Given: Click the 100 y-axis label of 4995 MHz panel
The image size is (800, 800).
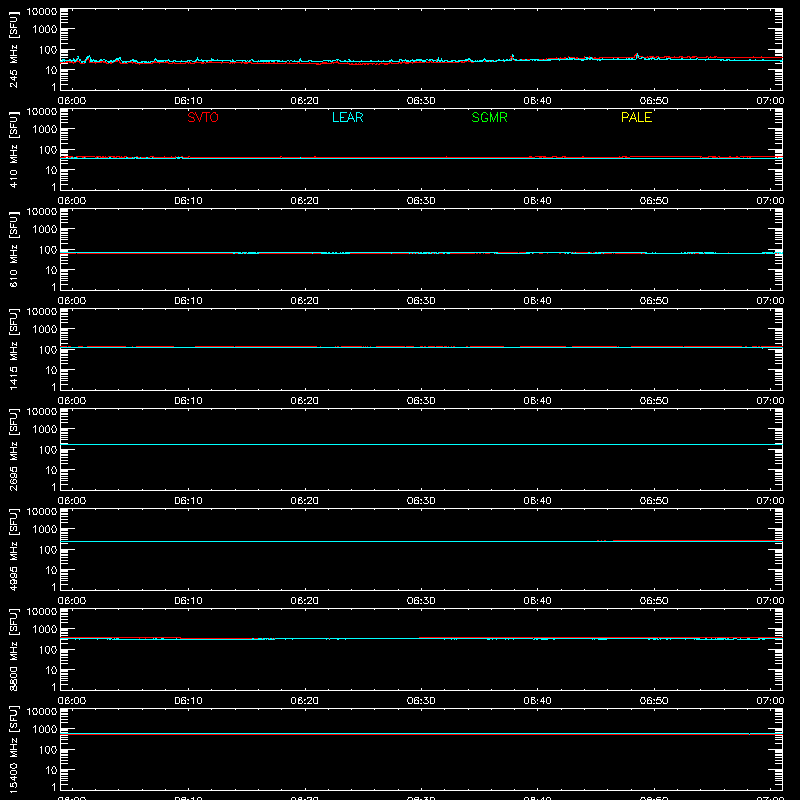Looking at the screenshot, I should click(x=48, y=550).
